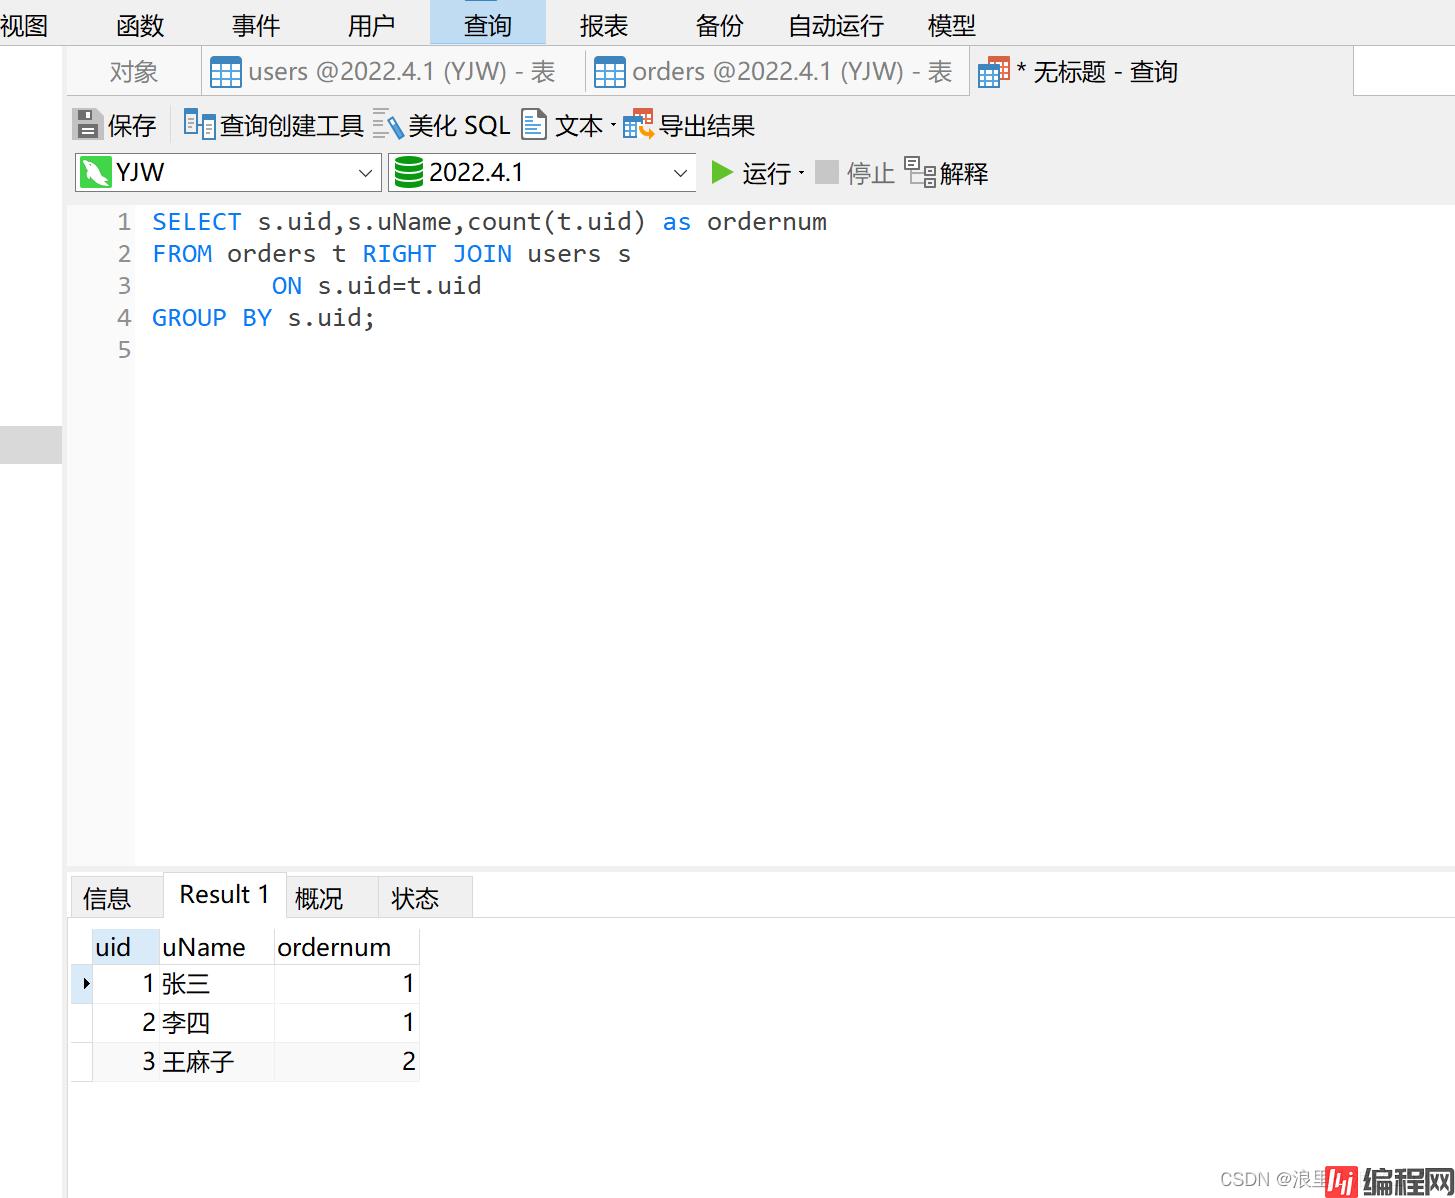Click the YJW connection icon

click(95, 172)
